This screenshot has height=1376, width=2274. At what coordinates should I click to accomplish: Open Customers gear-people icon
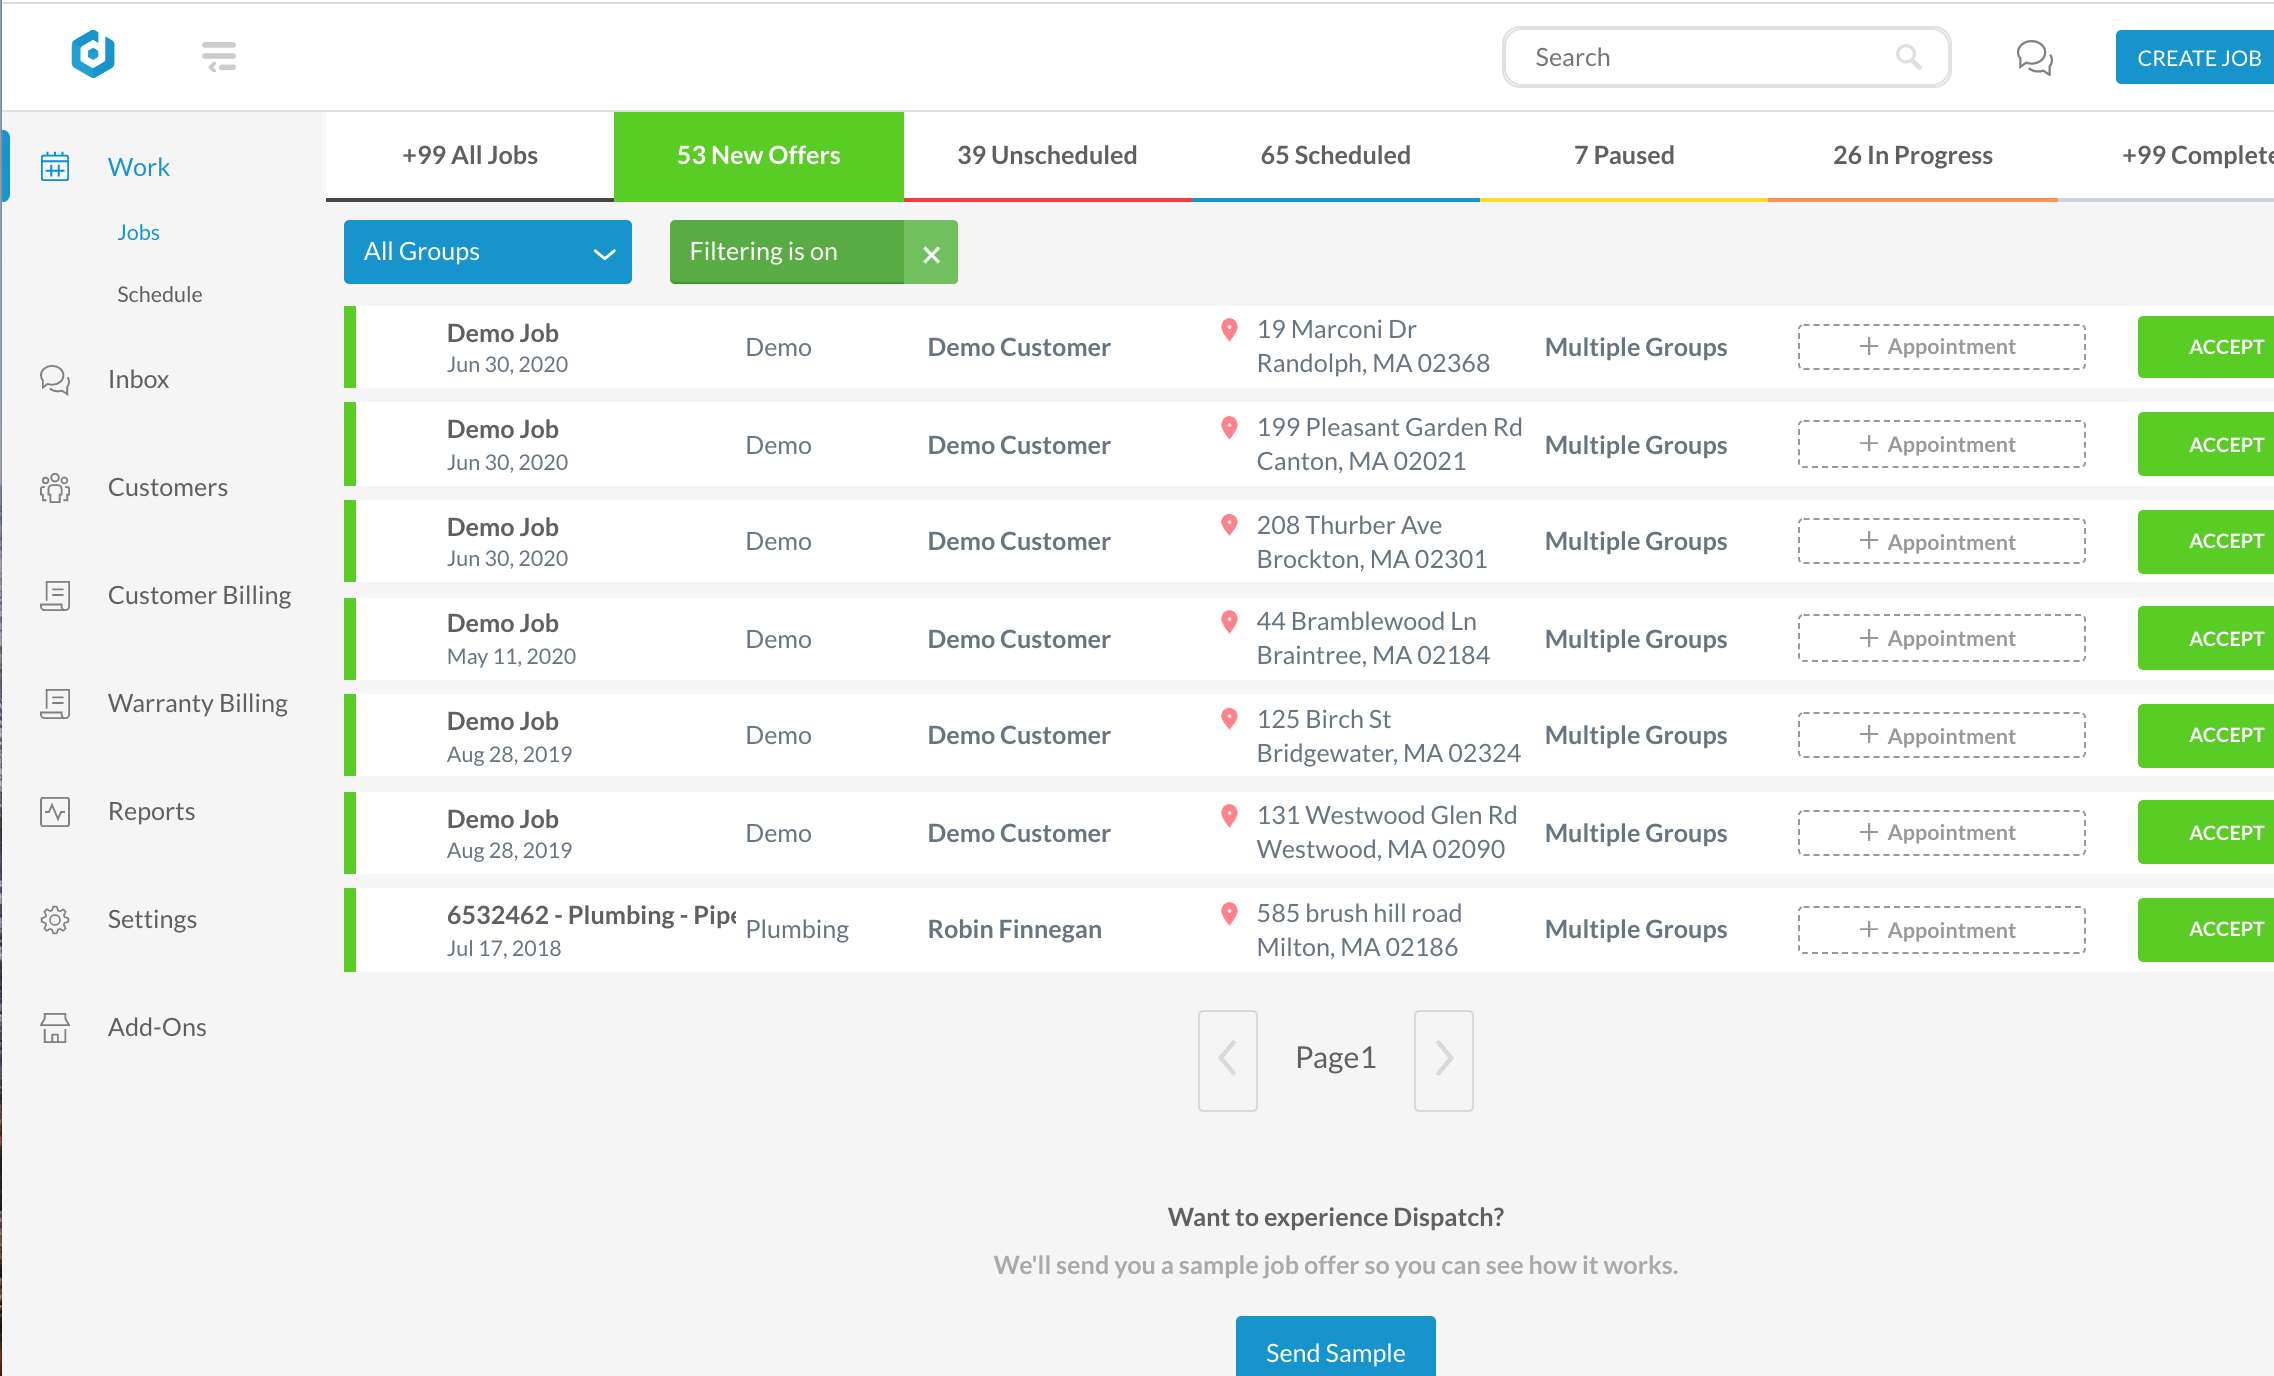55,488
